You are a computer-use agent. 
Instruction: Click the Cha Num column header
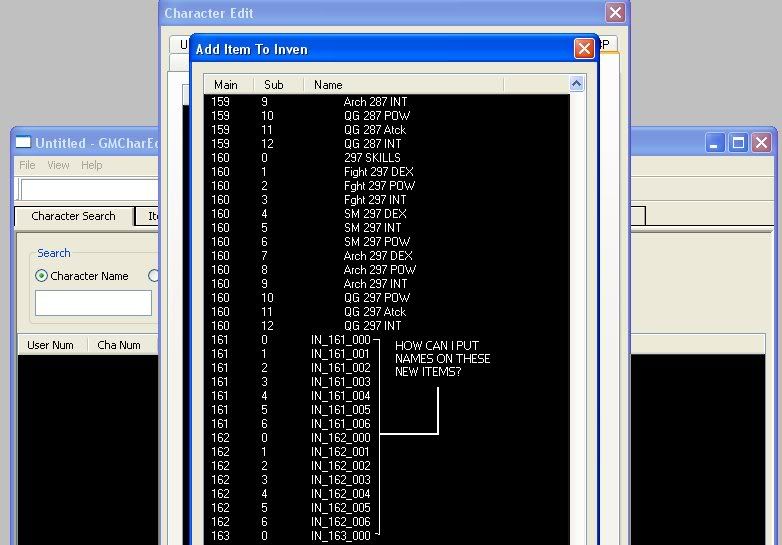[x=119, y=345]
